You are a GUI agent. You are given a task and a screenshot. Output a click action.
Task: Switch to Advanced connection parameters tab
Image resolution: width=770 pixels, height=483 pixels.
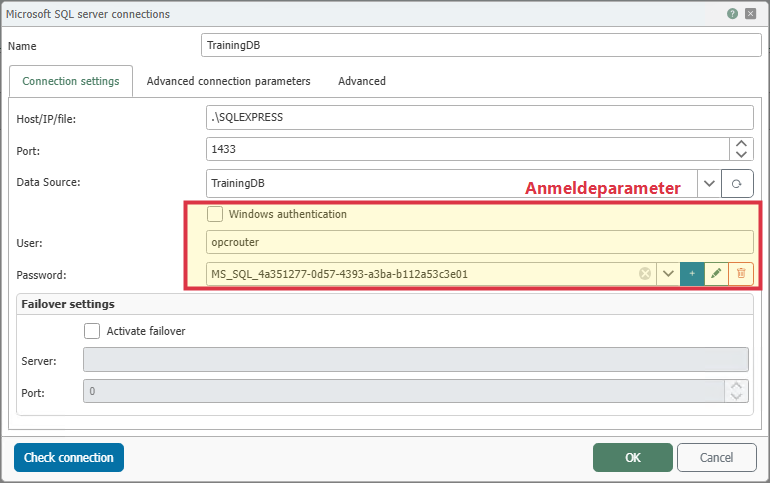[x=228, y=81]
